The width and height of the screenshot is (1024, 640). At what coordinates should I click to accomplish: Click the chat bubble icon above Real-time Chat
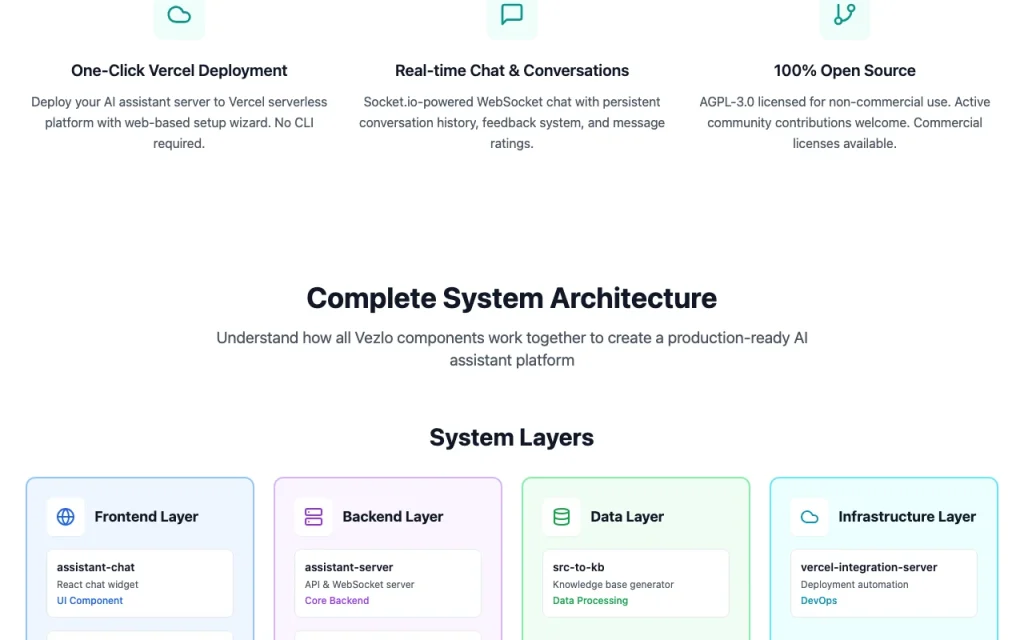tap(512, 14)
